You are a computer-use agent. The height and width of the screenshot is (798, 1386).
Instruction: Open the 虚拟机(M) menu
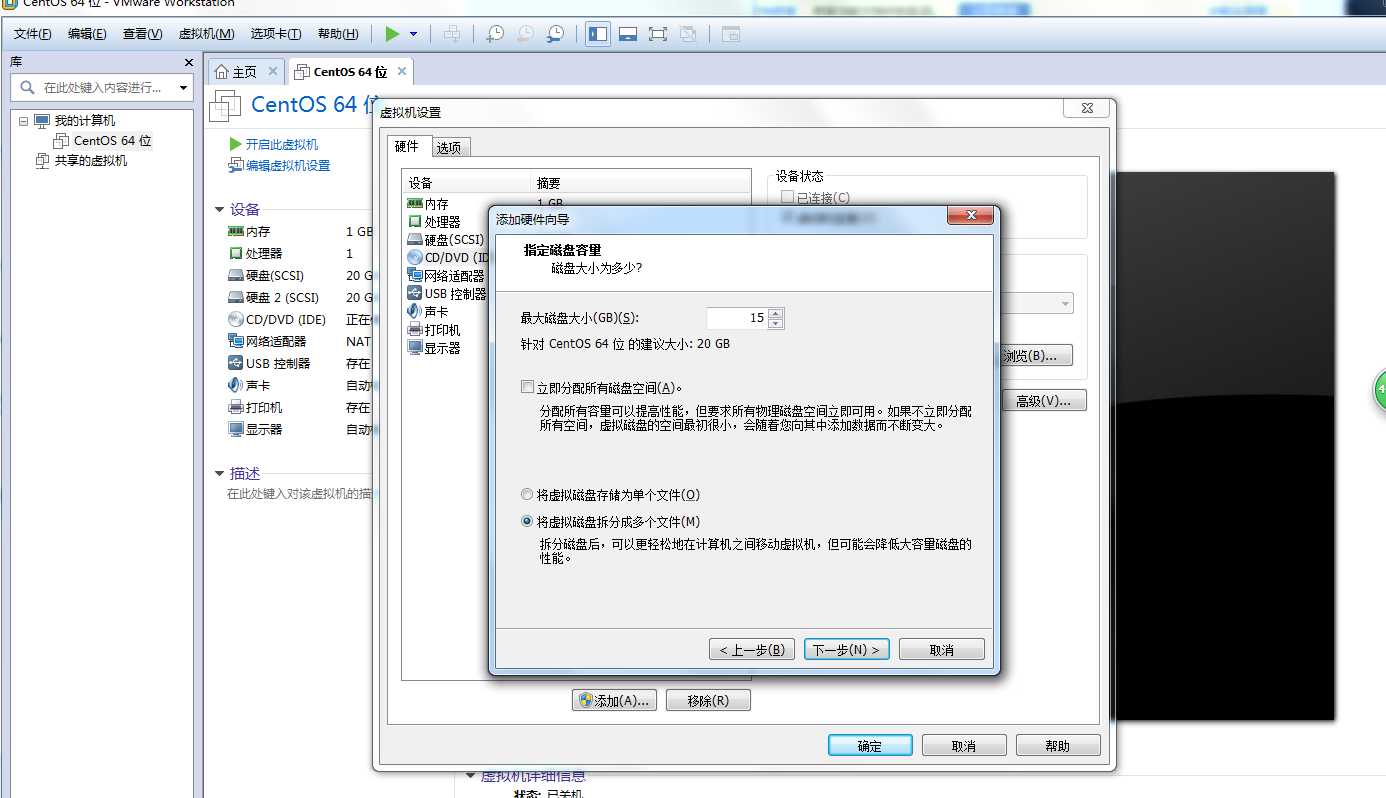(x=206, y=34)
